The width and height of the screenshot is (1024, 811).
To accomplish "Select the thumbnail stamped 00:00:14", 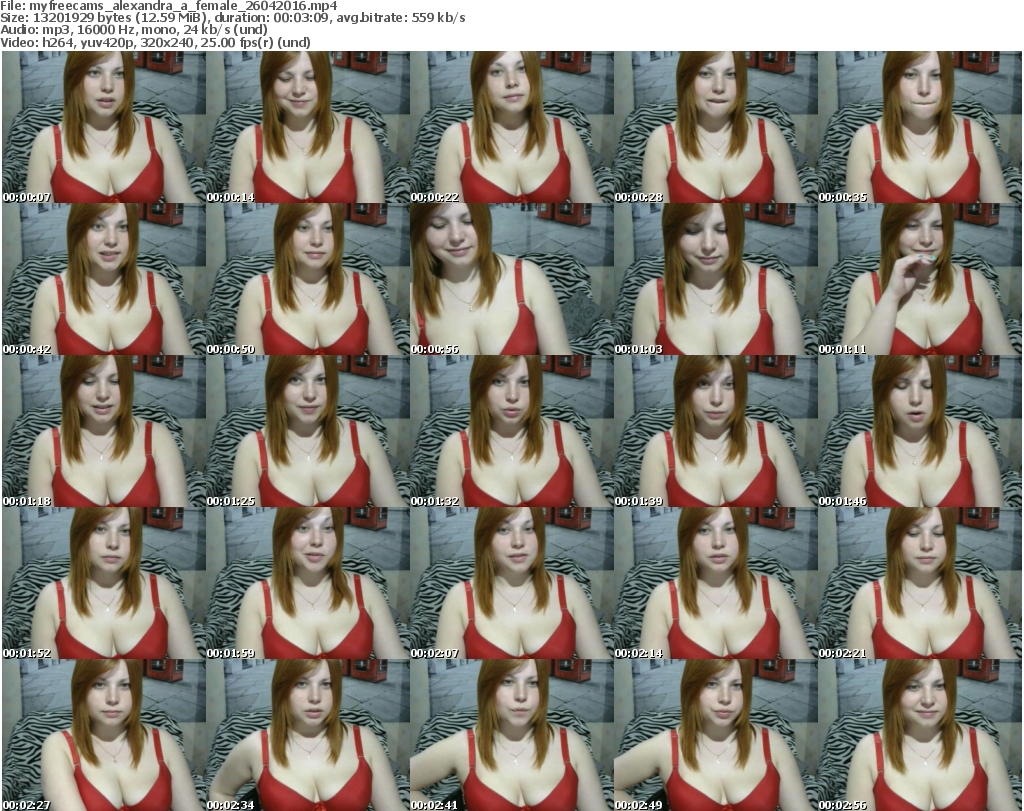I will (308, 127).
